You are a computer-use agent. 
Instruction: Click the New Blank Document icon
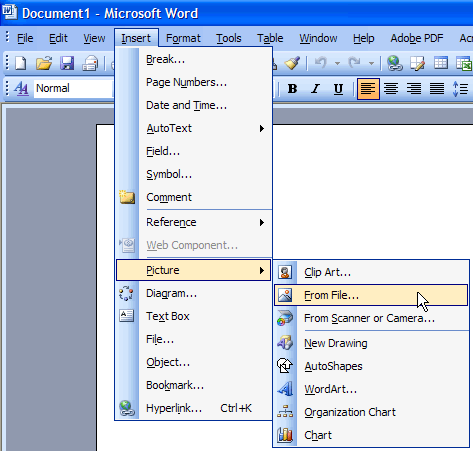point(20,63)
